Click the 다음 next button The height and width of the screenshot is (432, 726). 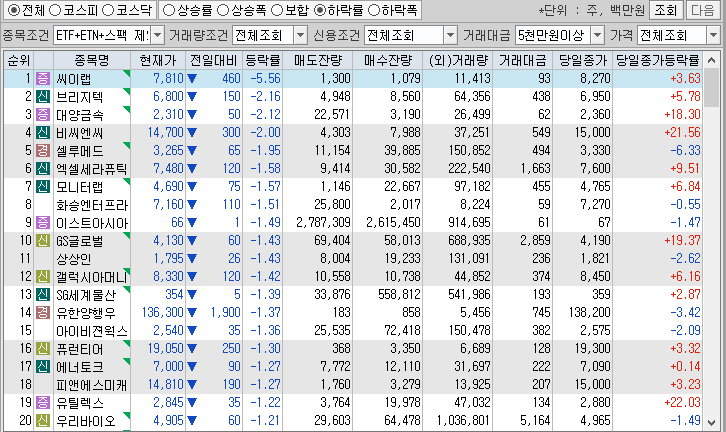[x=703, y=10]
